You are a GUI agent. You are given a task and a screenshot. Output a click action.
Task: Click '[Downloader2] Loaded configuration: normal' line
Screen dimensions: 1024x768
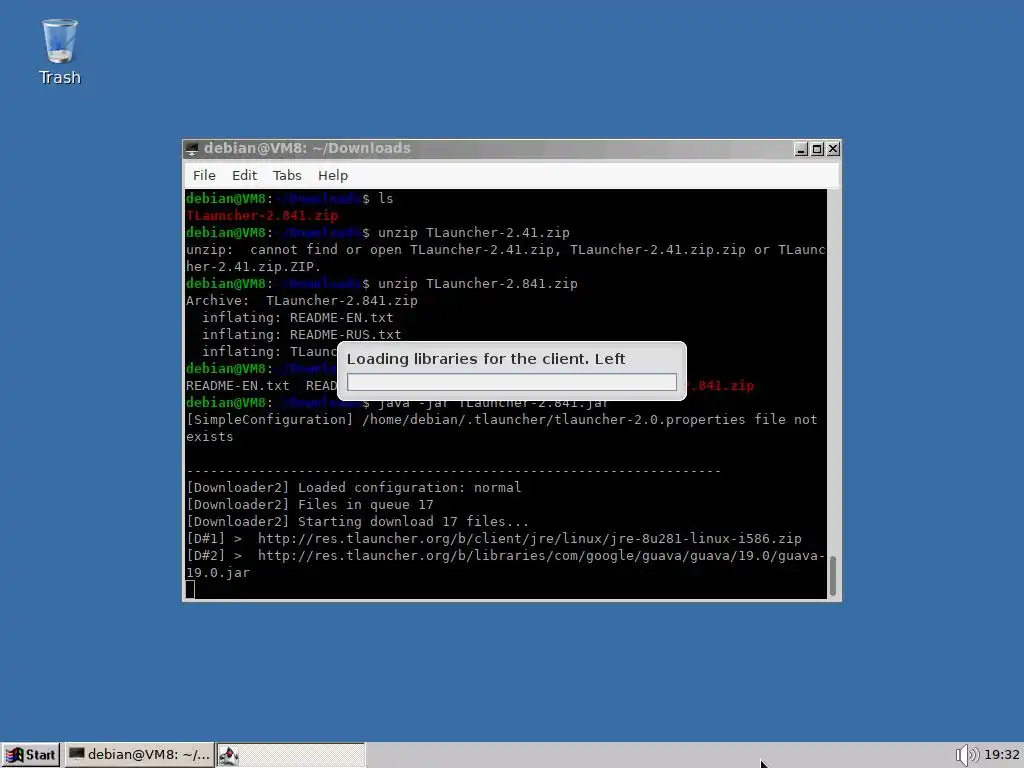pyautogui.click(x=353, y=487)
